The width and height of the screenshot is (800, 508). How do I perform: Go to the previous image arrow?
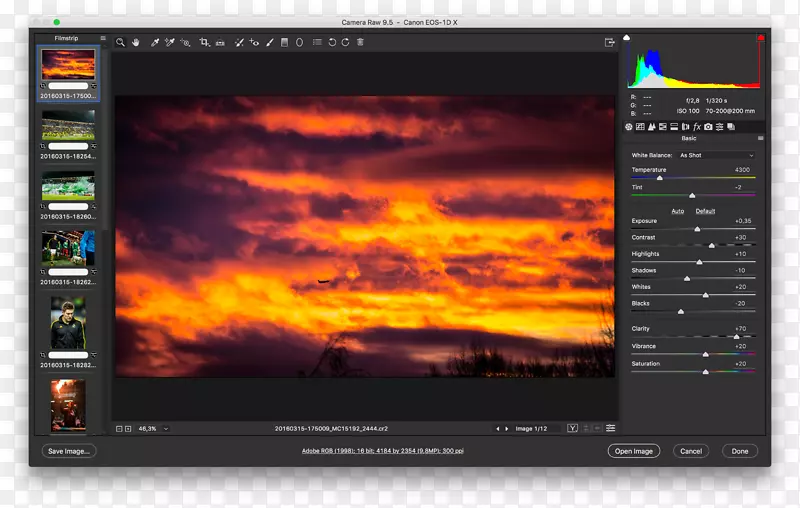[497, 429]
